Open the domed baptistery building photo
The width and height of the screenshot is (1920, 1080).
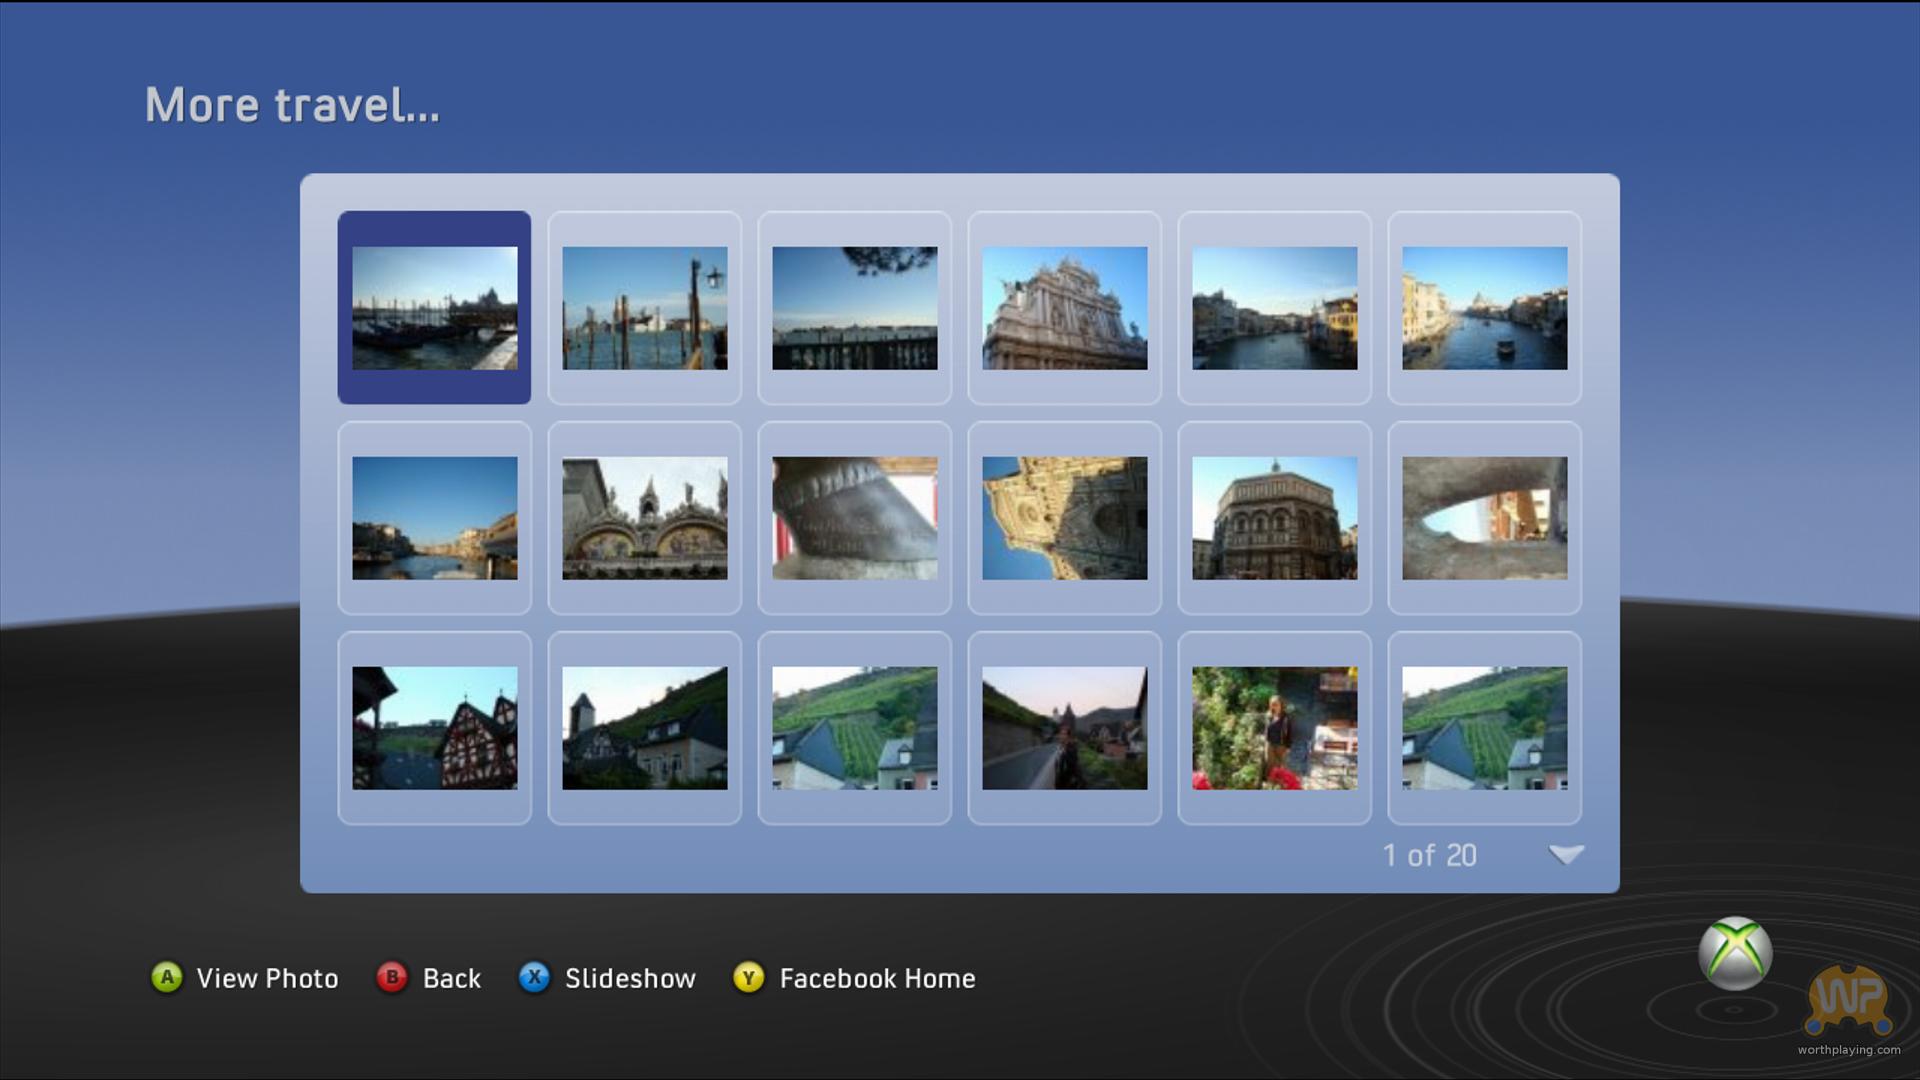[1274, 517]
